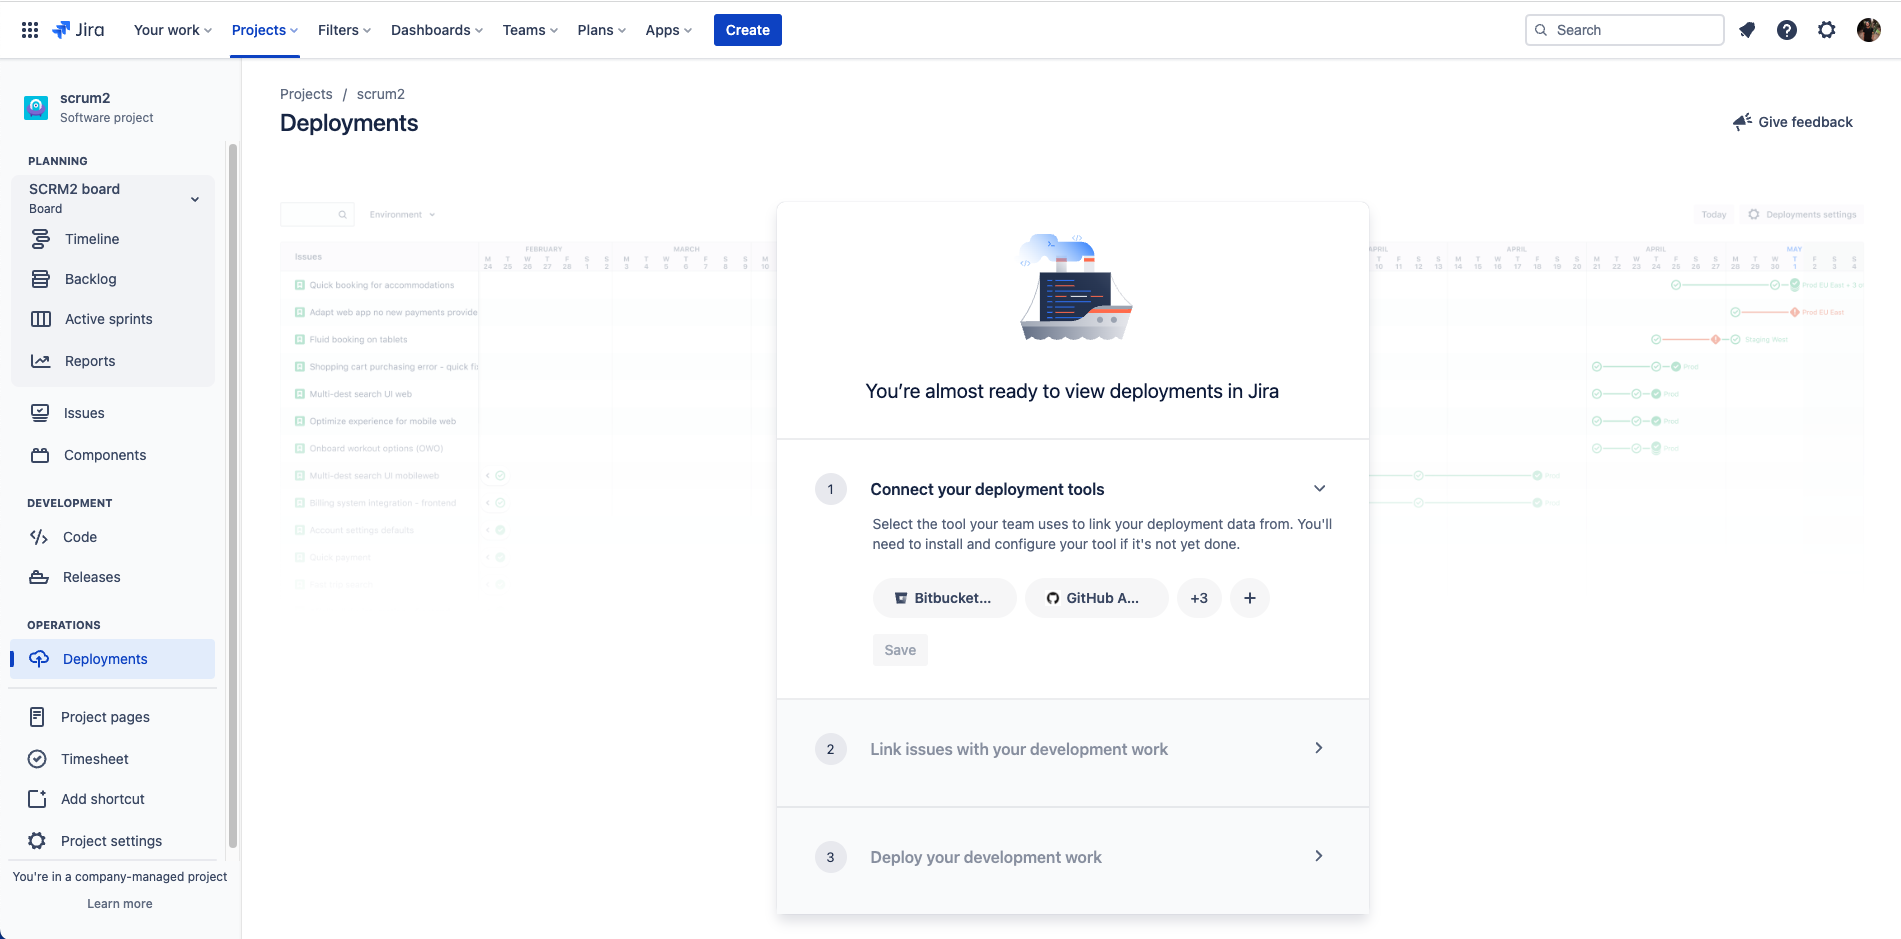
Task: Open Project settings
Action: point(113,841)
